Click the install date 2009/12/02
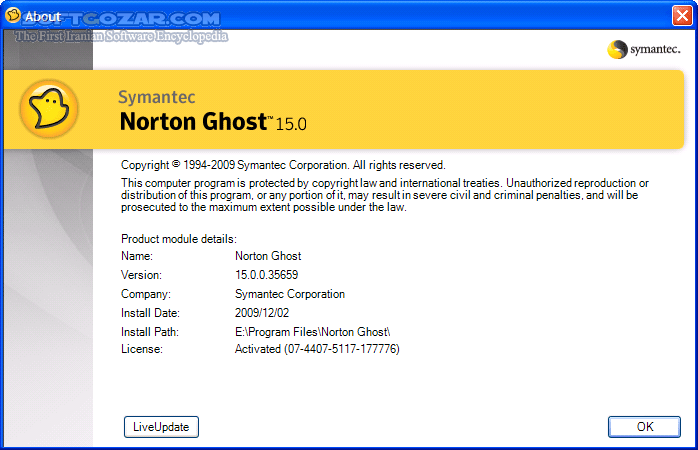This screenshot has width=698, height=450. click(262, 312)
